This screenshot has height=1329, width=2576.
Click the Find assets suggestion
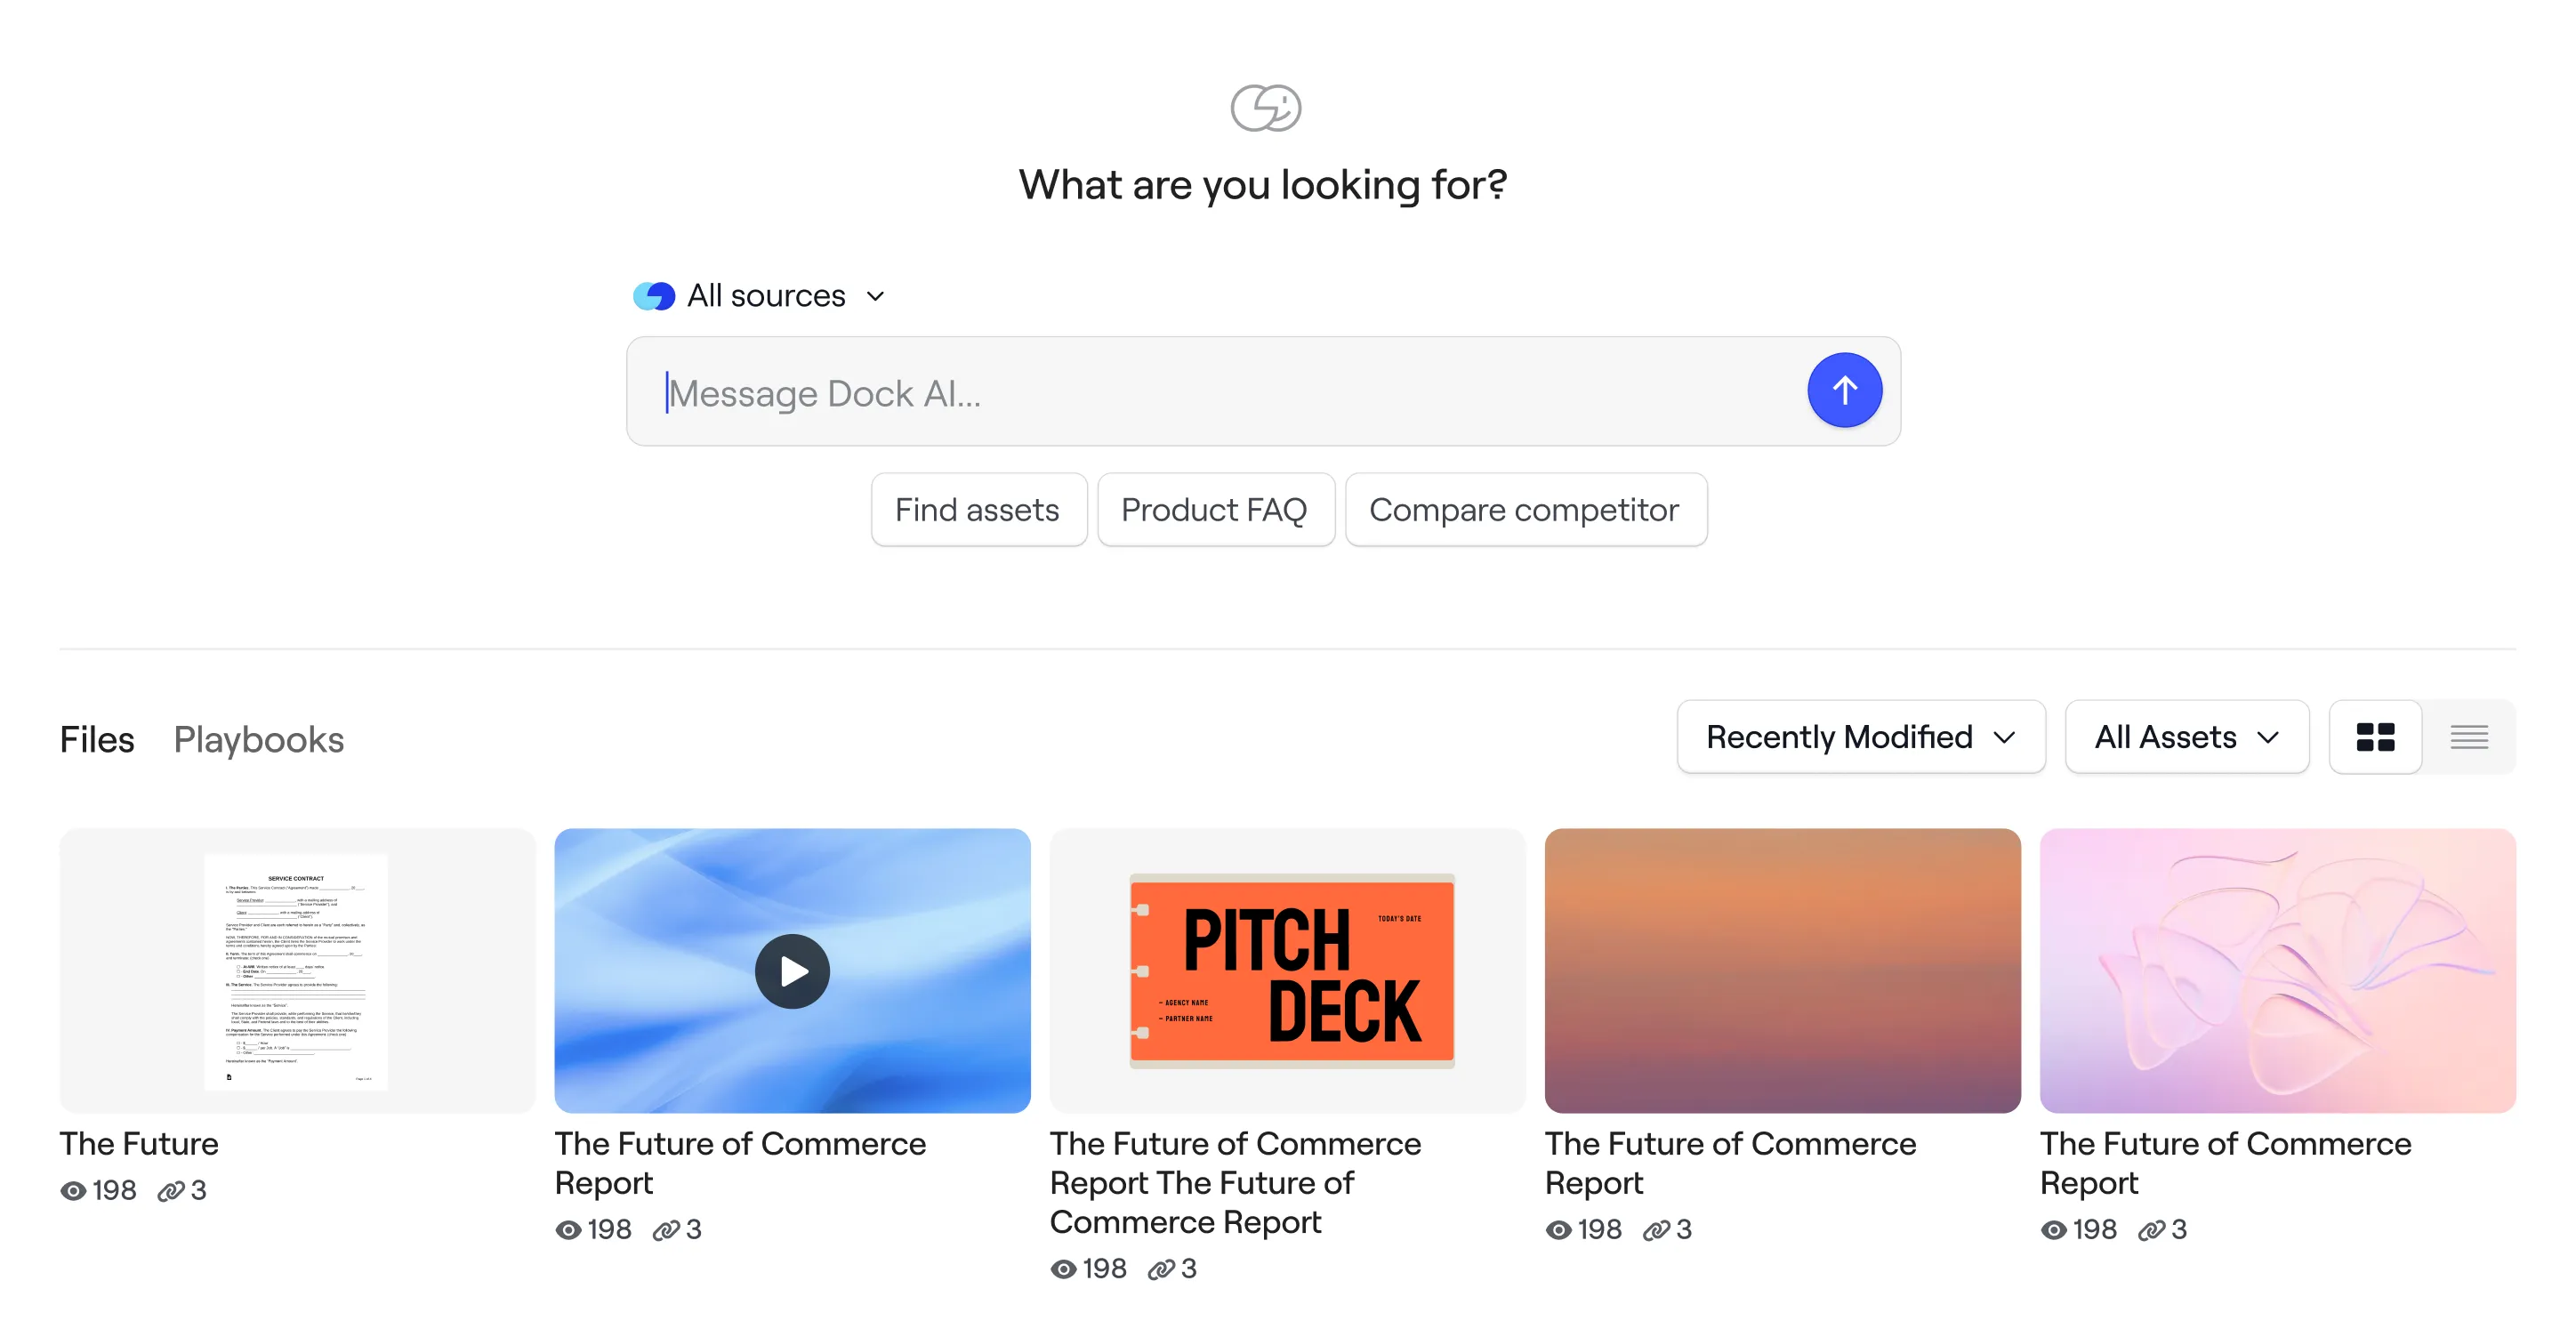pyautogui.click(x=978, y=510)
